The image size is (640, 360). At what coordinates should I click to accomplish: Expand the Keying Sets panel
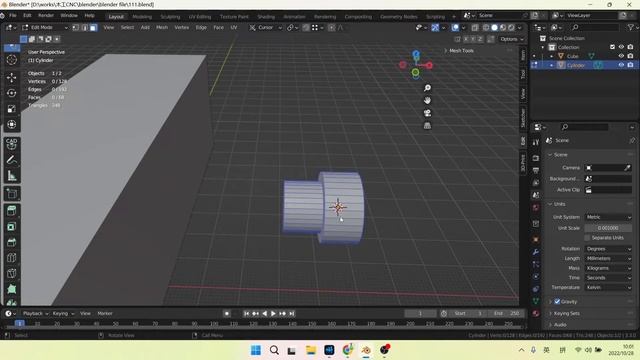pyautogui.click(x=566, y=313)
